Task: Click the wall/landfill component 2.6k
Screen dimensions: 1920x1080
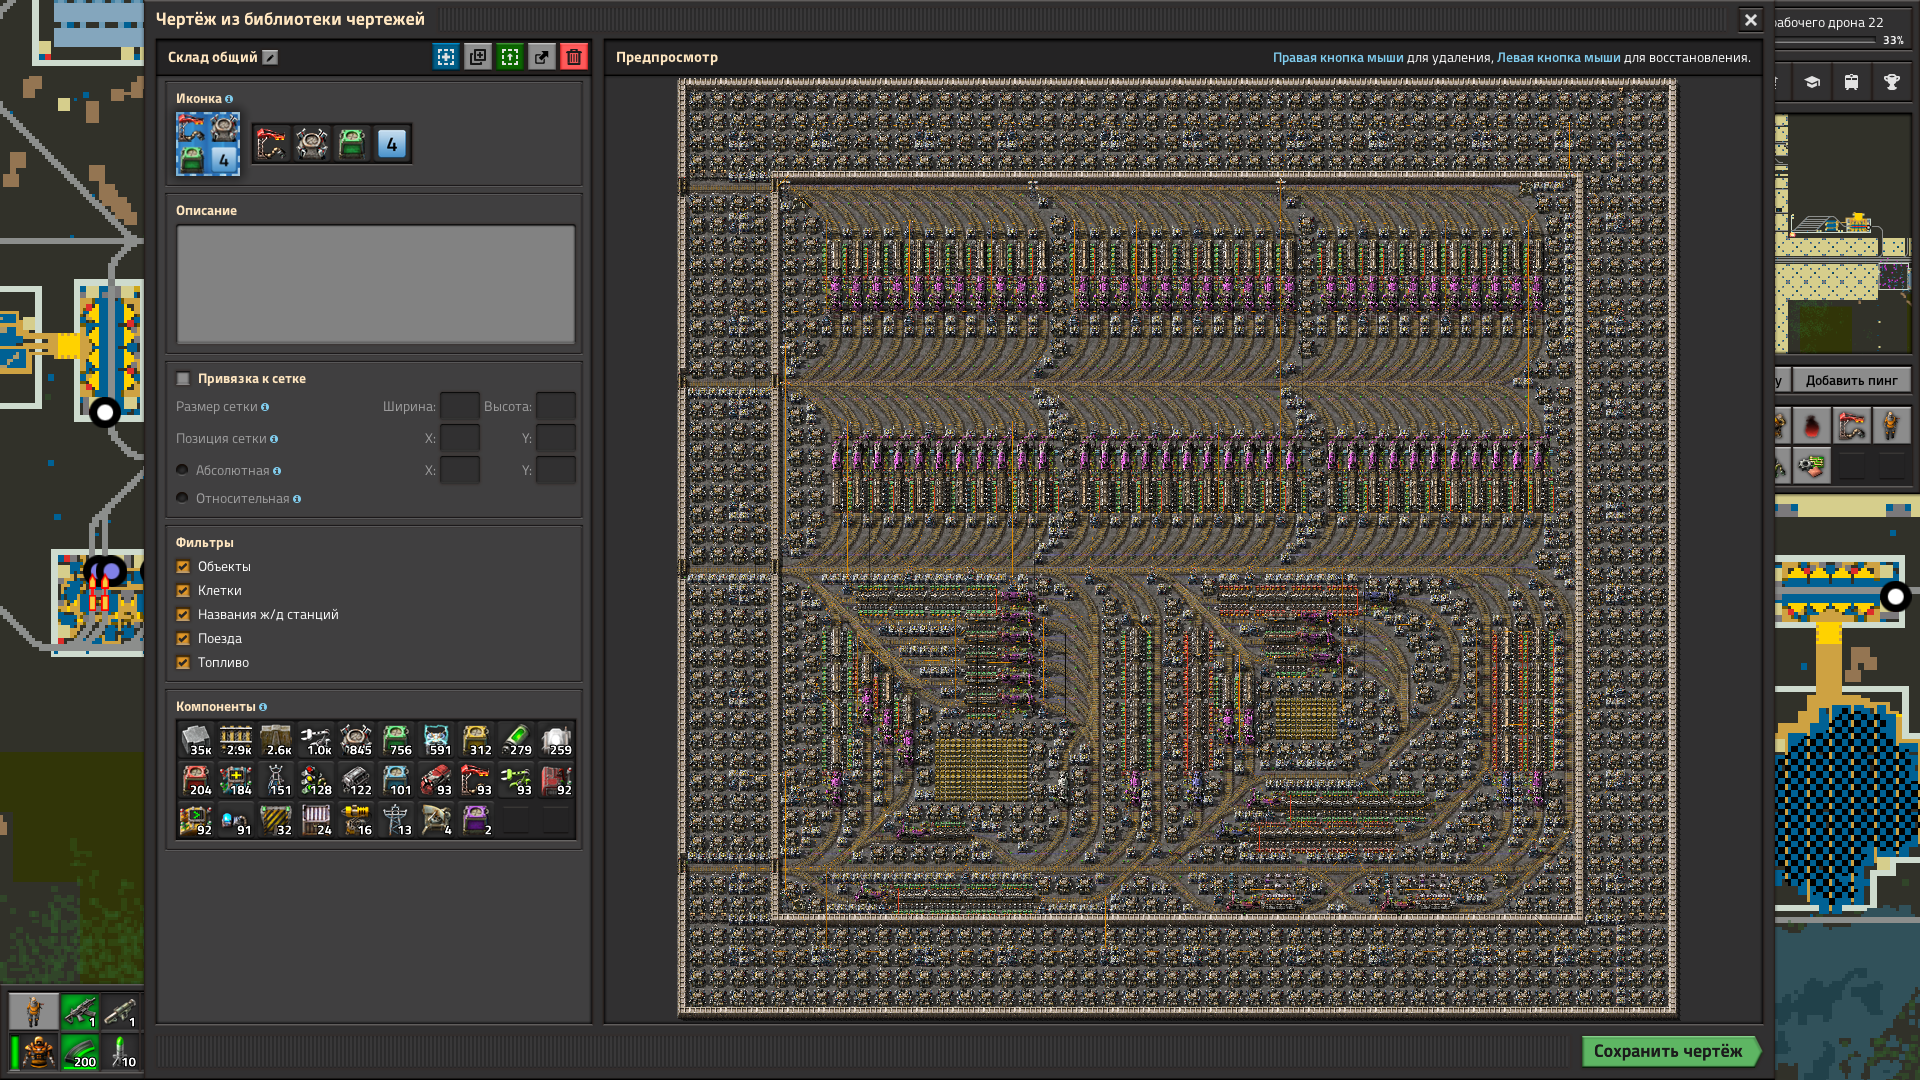Action: (276, 740)
